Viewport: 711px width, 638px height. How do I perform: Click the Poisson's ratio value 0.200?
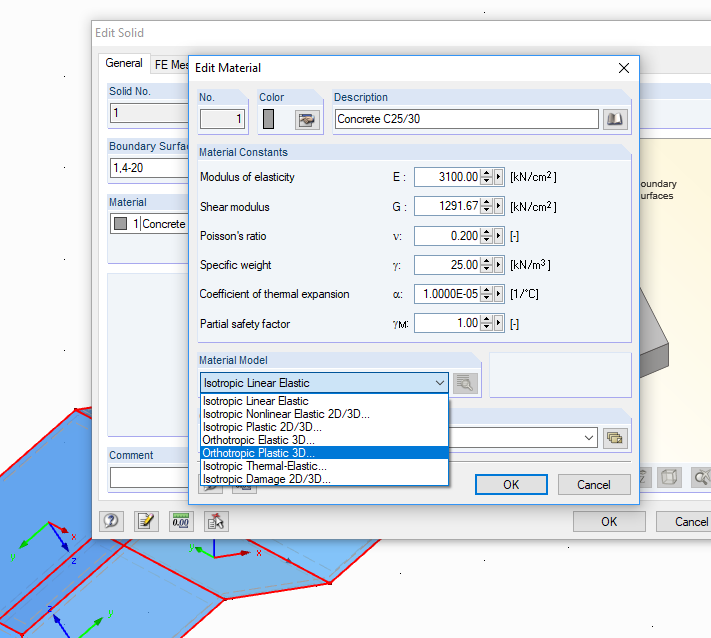(447, 236)
